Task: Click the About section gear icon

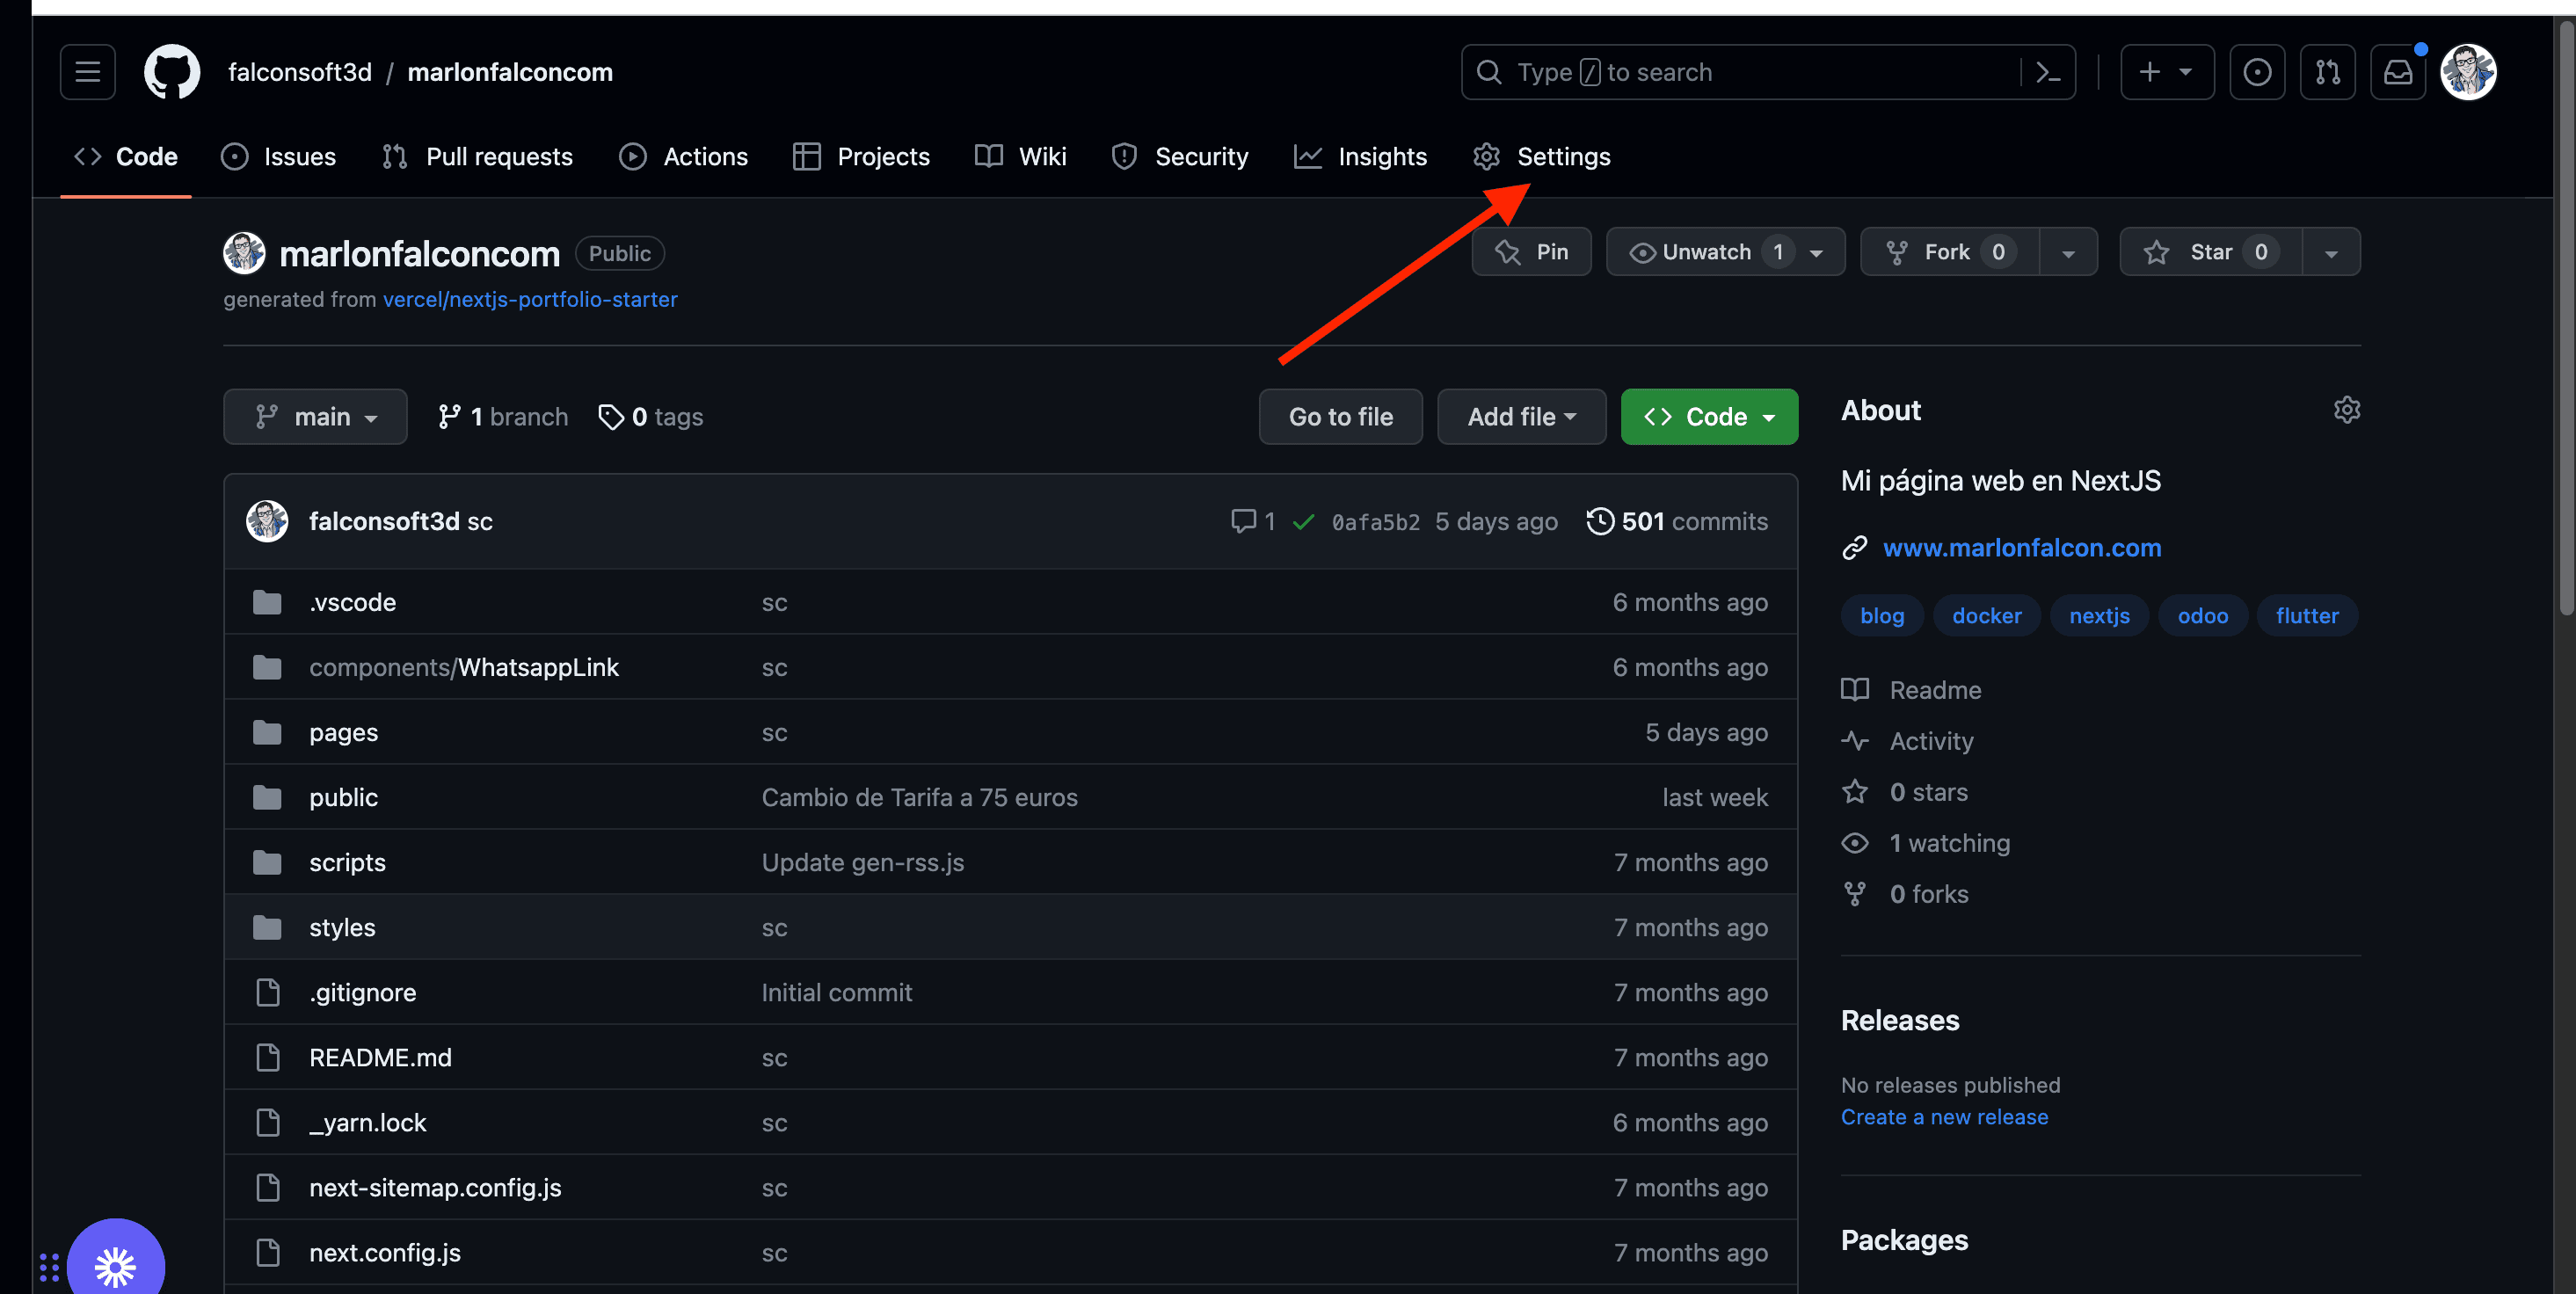Action: [2346, 410]
